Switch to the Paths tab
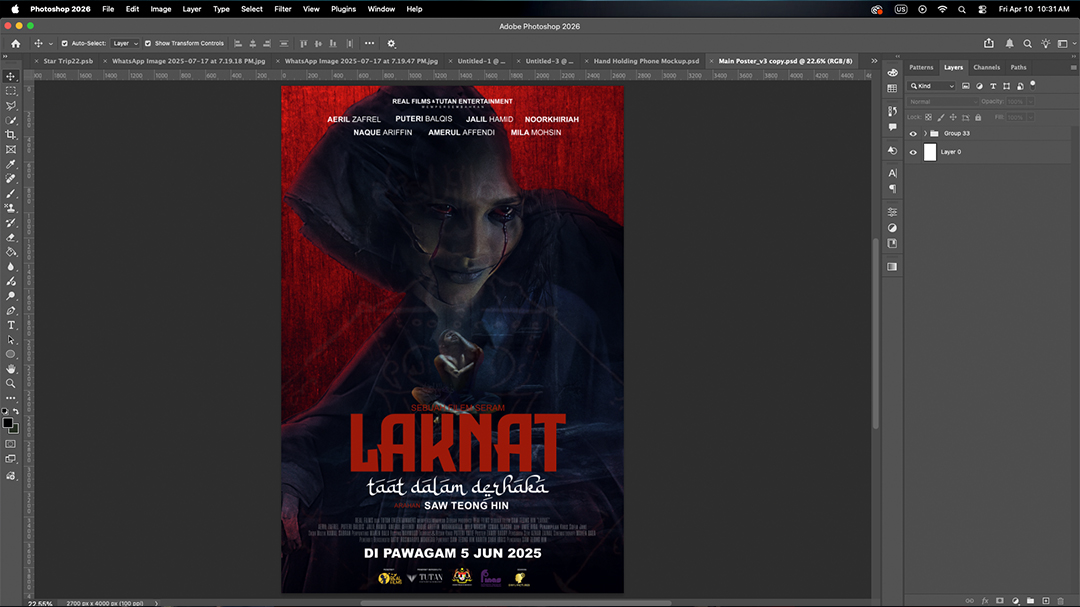This screenshot has width=1080, height=607. 1018,68
